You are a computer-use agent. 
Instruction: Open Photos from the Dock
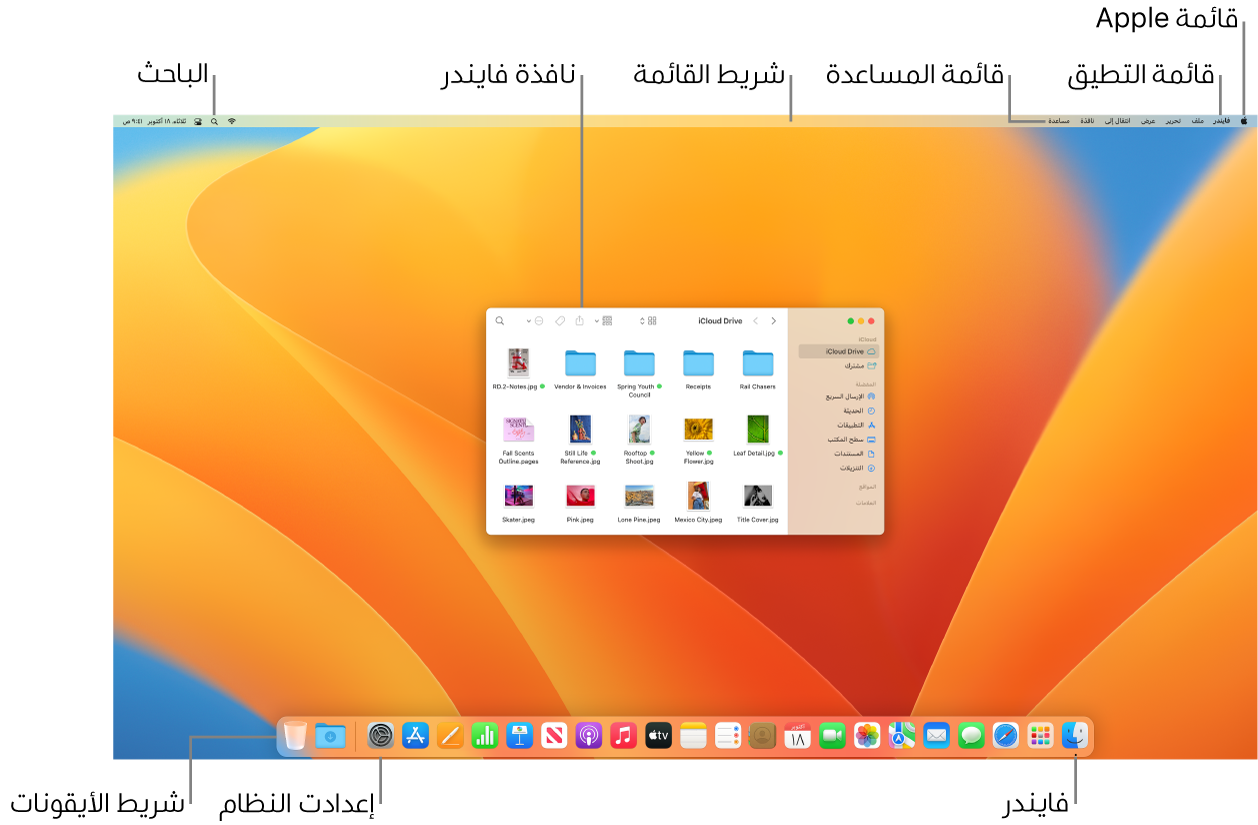click(866, 735)
